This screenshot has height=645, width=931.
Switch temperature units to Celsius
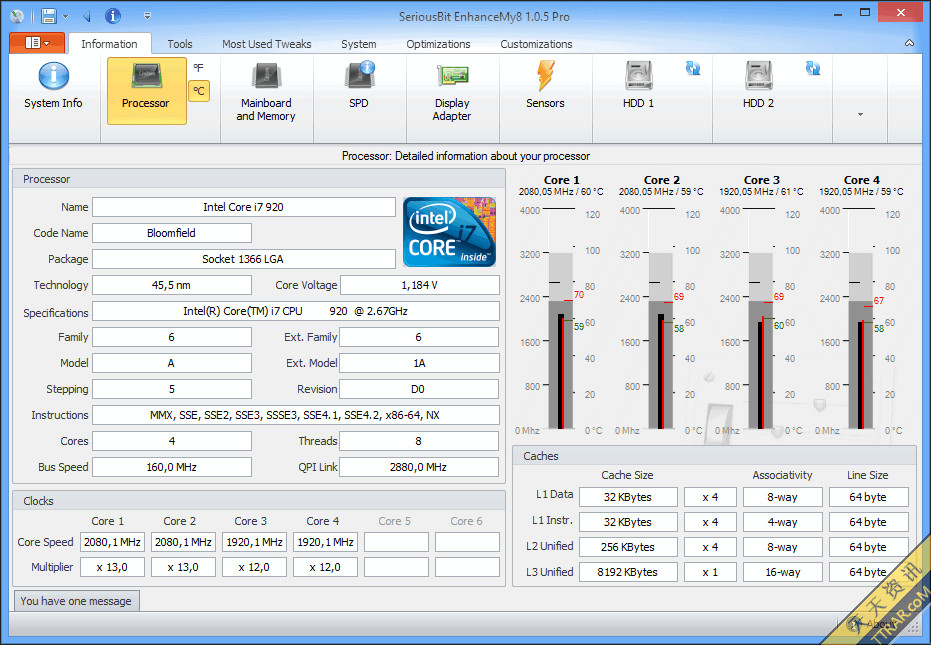pos(198,91)
